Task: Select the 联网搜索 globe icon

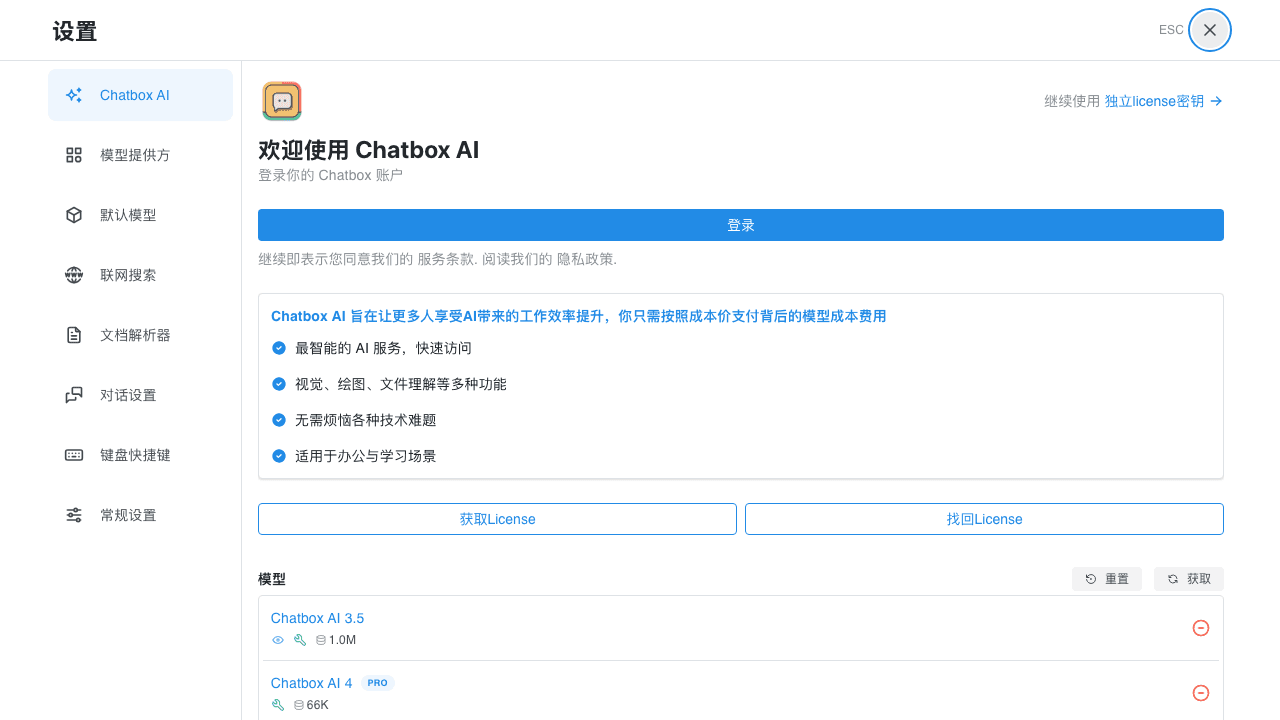Action: click(73, 274)
